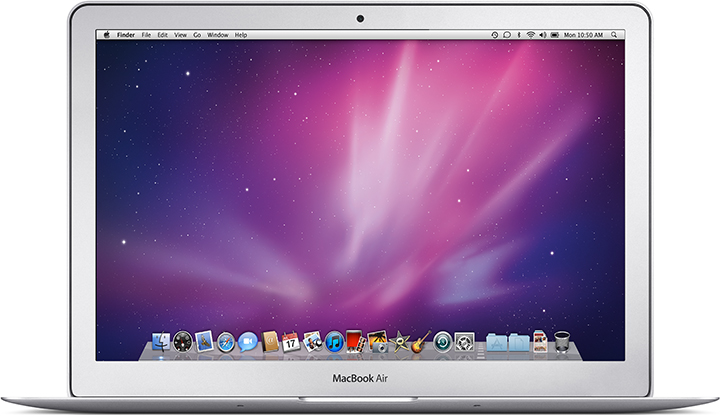This screenshot has width=720, height=418.
Task: Open the File menu
Action: pyautogui.click(x=146, y=35)
